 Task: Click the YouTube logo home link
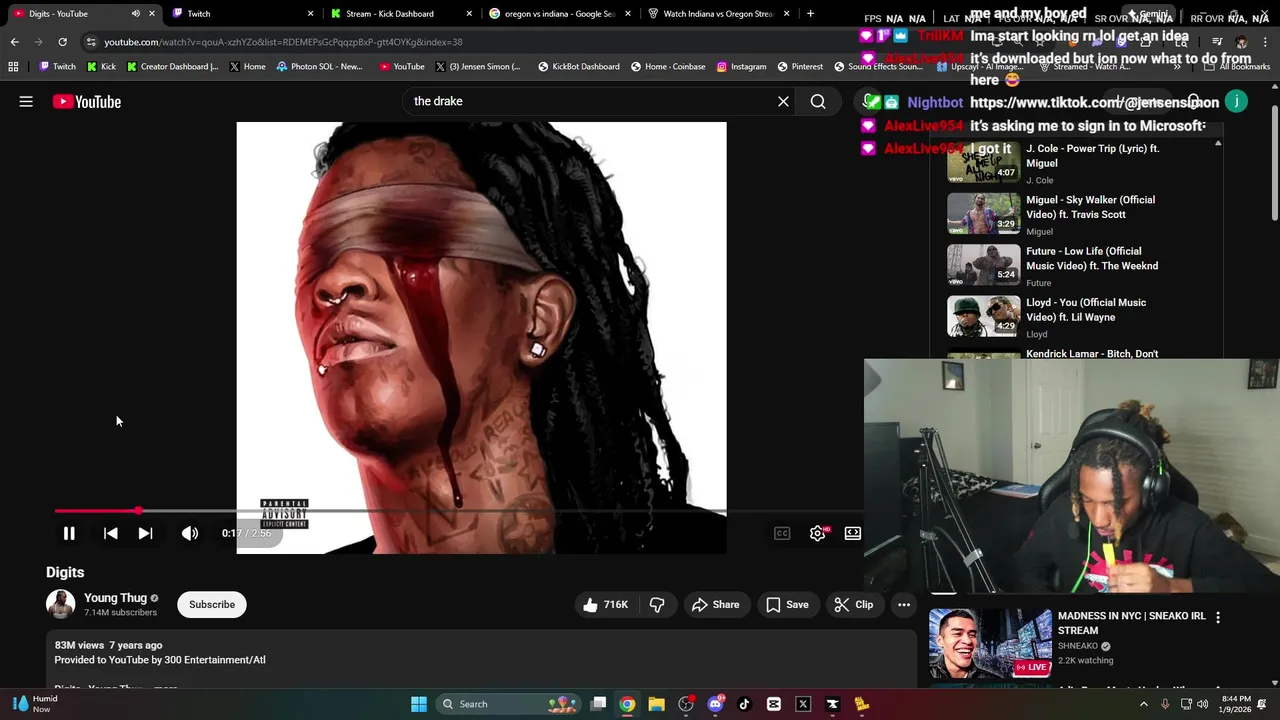tap(87, 101)
